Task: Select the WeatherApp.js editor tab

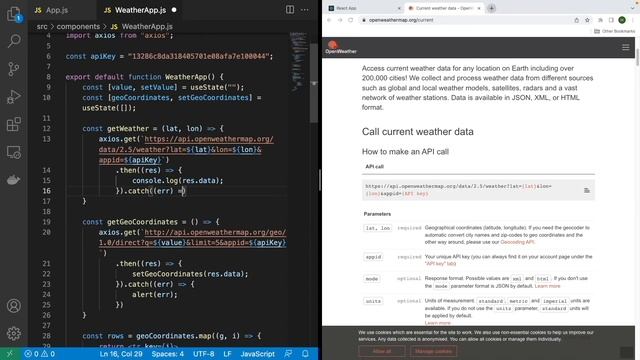Action: [x=140, y=10]
